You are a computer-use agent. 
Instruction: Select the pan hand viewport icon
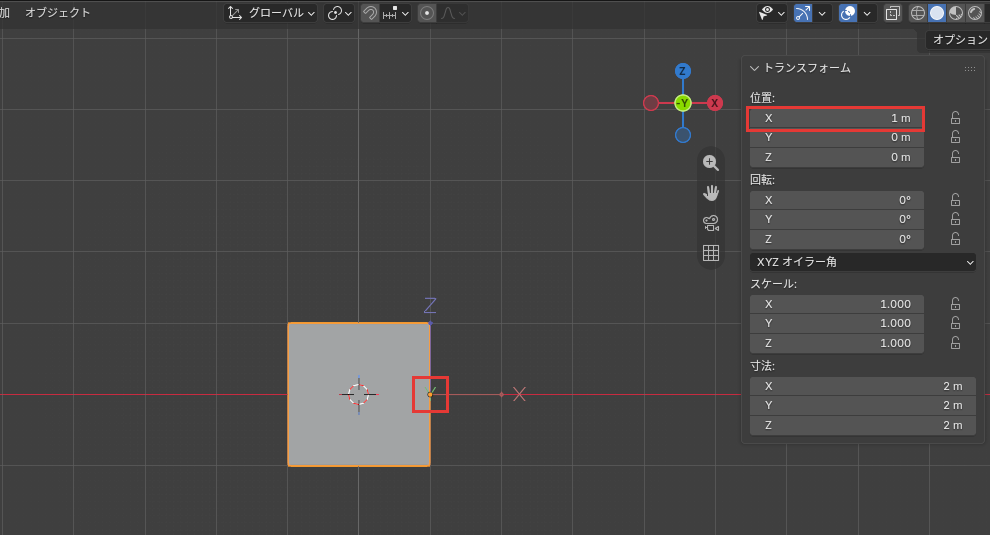click(x=711, y=193)
